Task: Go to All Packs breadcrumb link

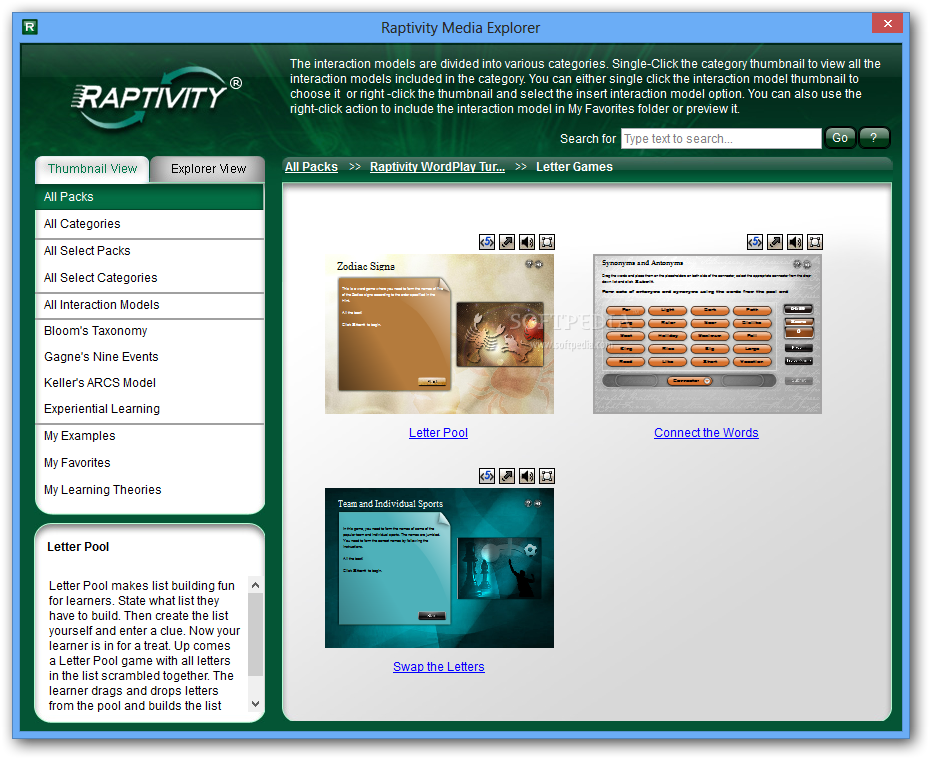Action: (x=311, y=167)
